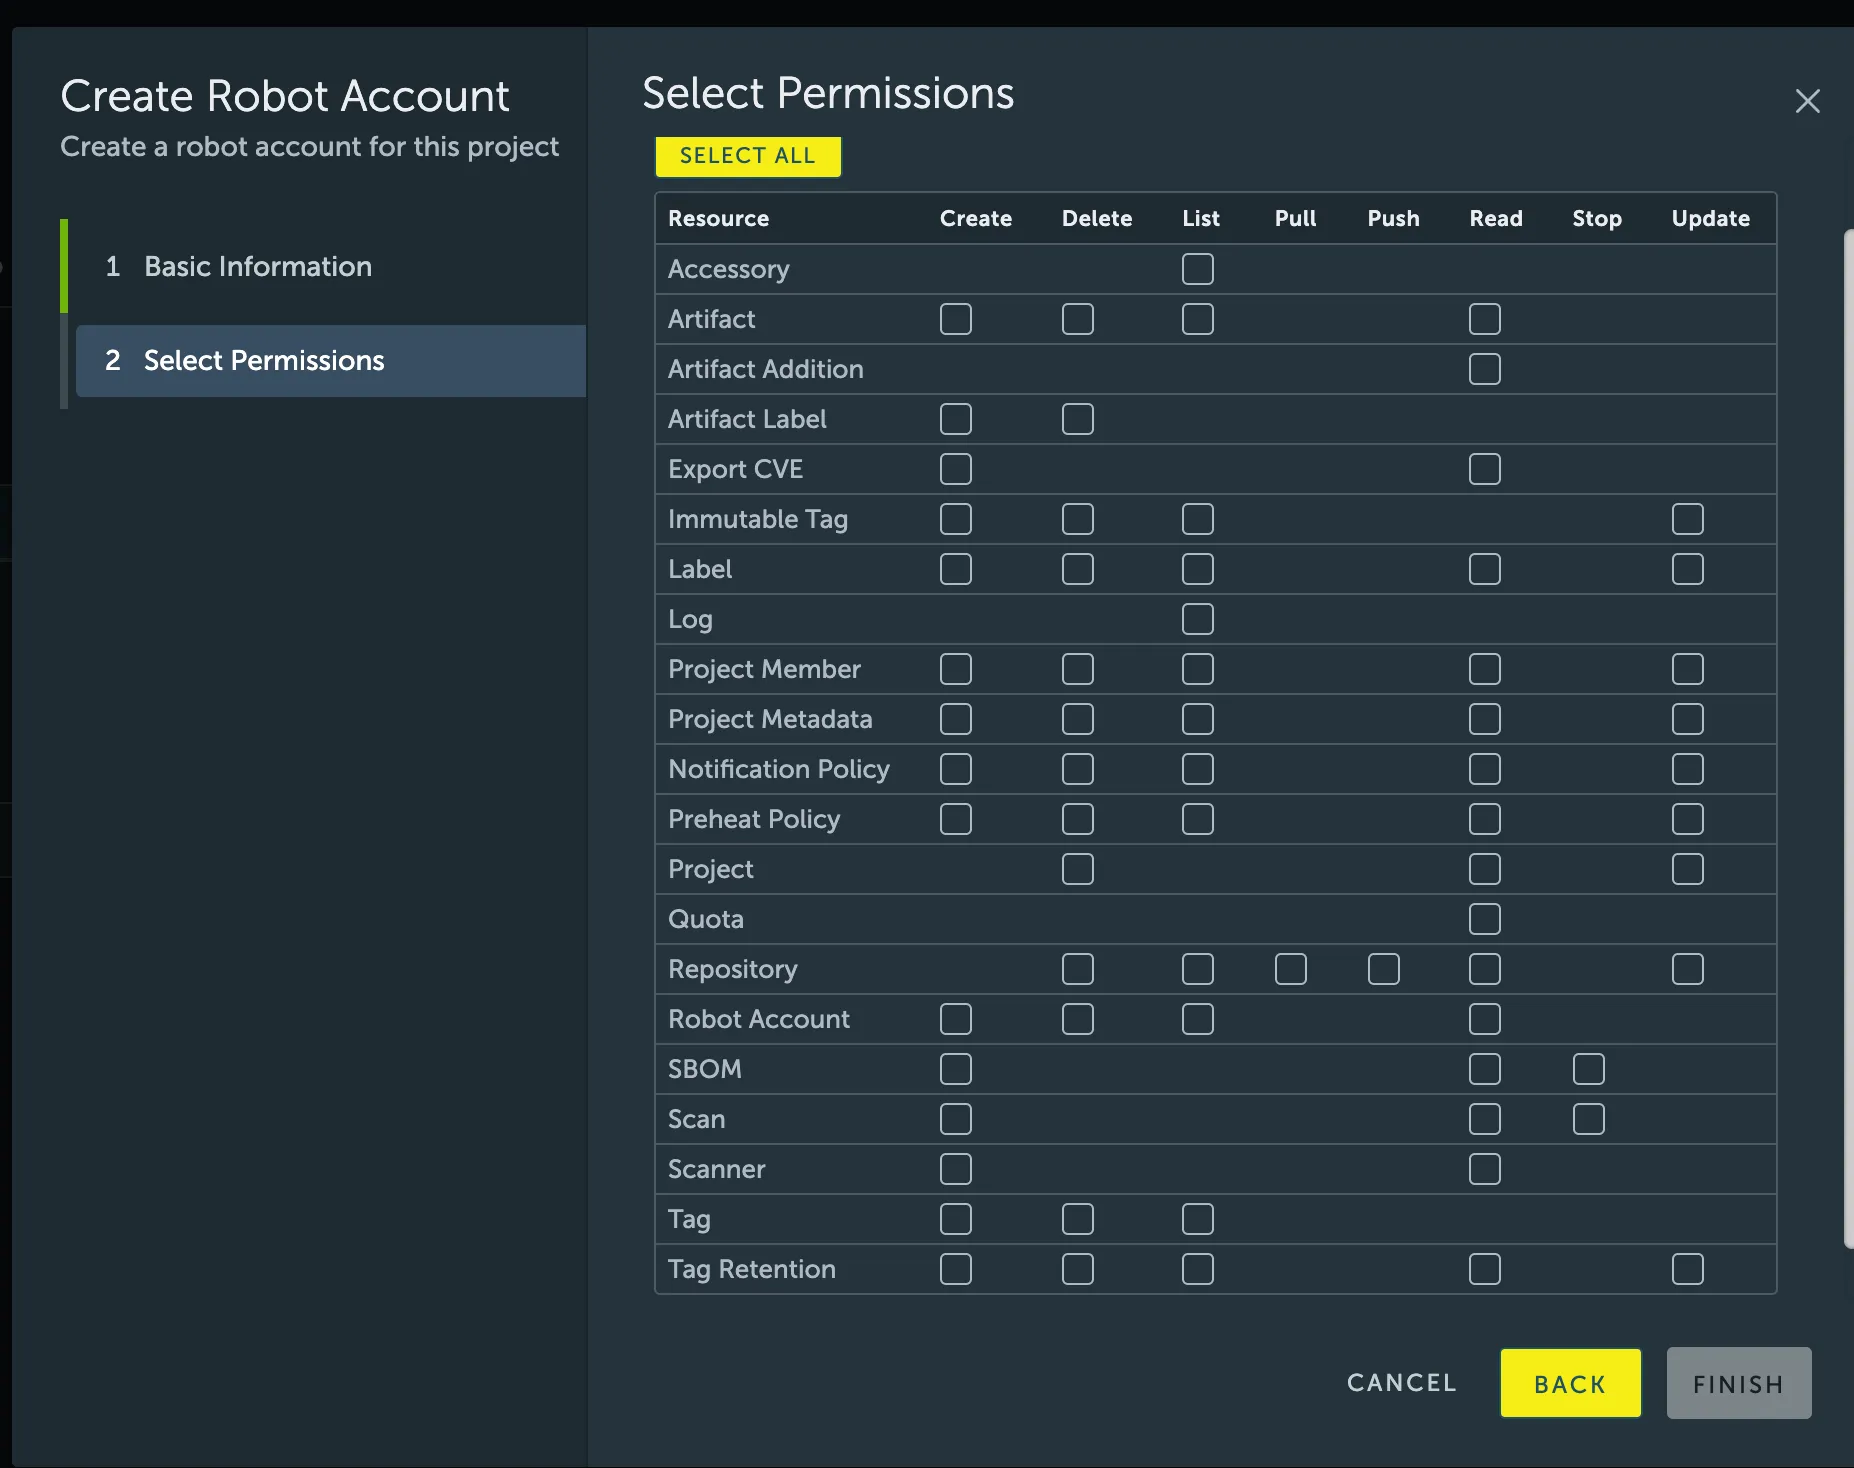Tick SBOM Stop checkbox
The height and width of the screenshot is (1468, 1854).
click(1588, 1069)
